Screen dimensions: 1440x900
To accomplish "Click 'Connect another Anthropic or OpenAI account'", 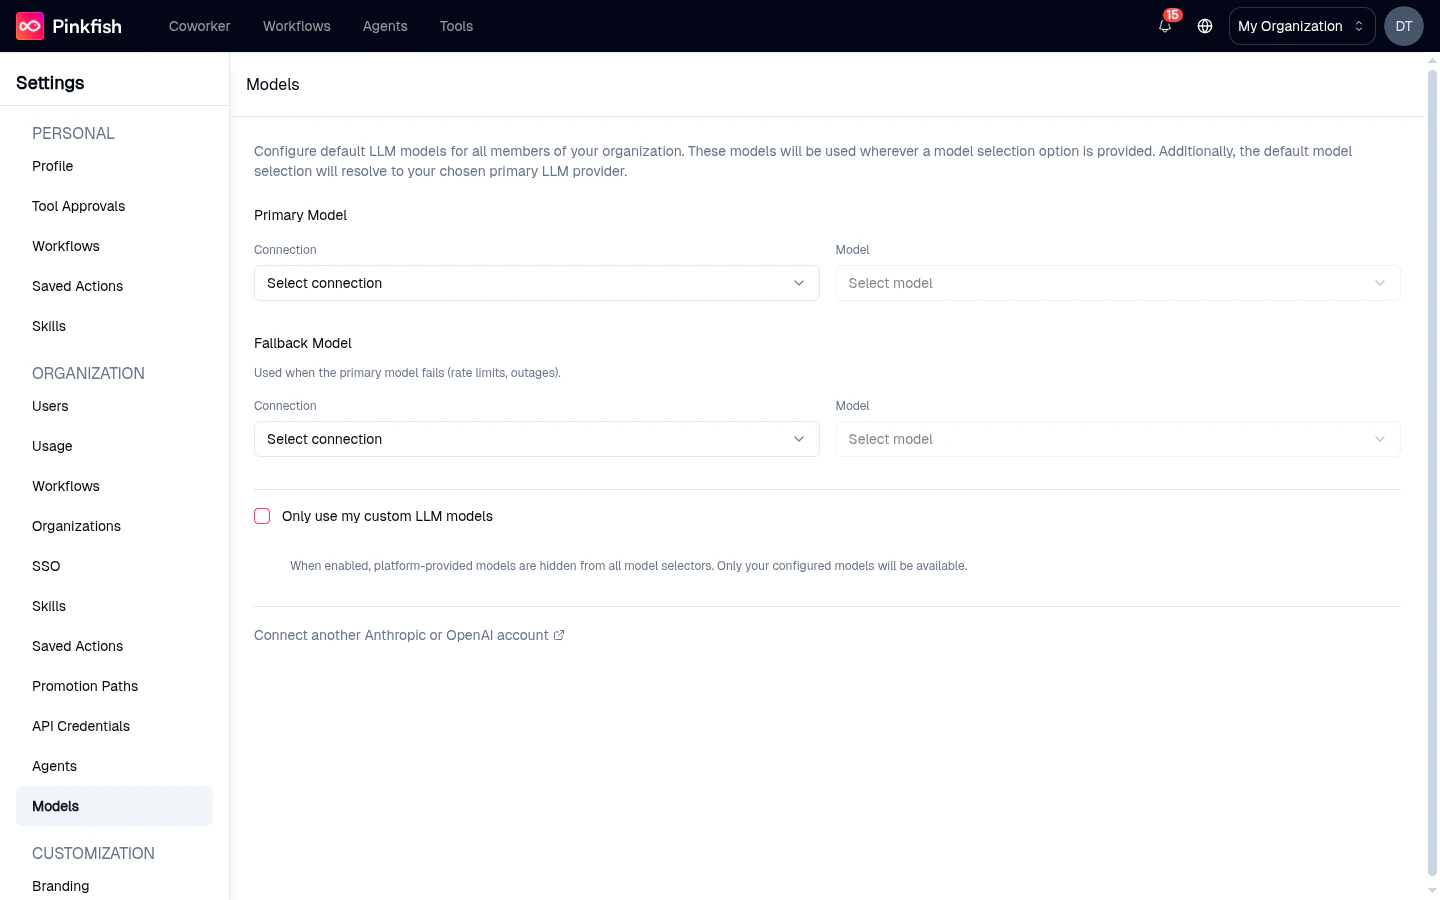I will pos(401,635).
